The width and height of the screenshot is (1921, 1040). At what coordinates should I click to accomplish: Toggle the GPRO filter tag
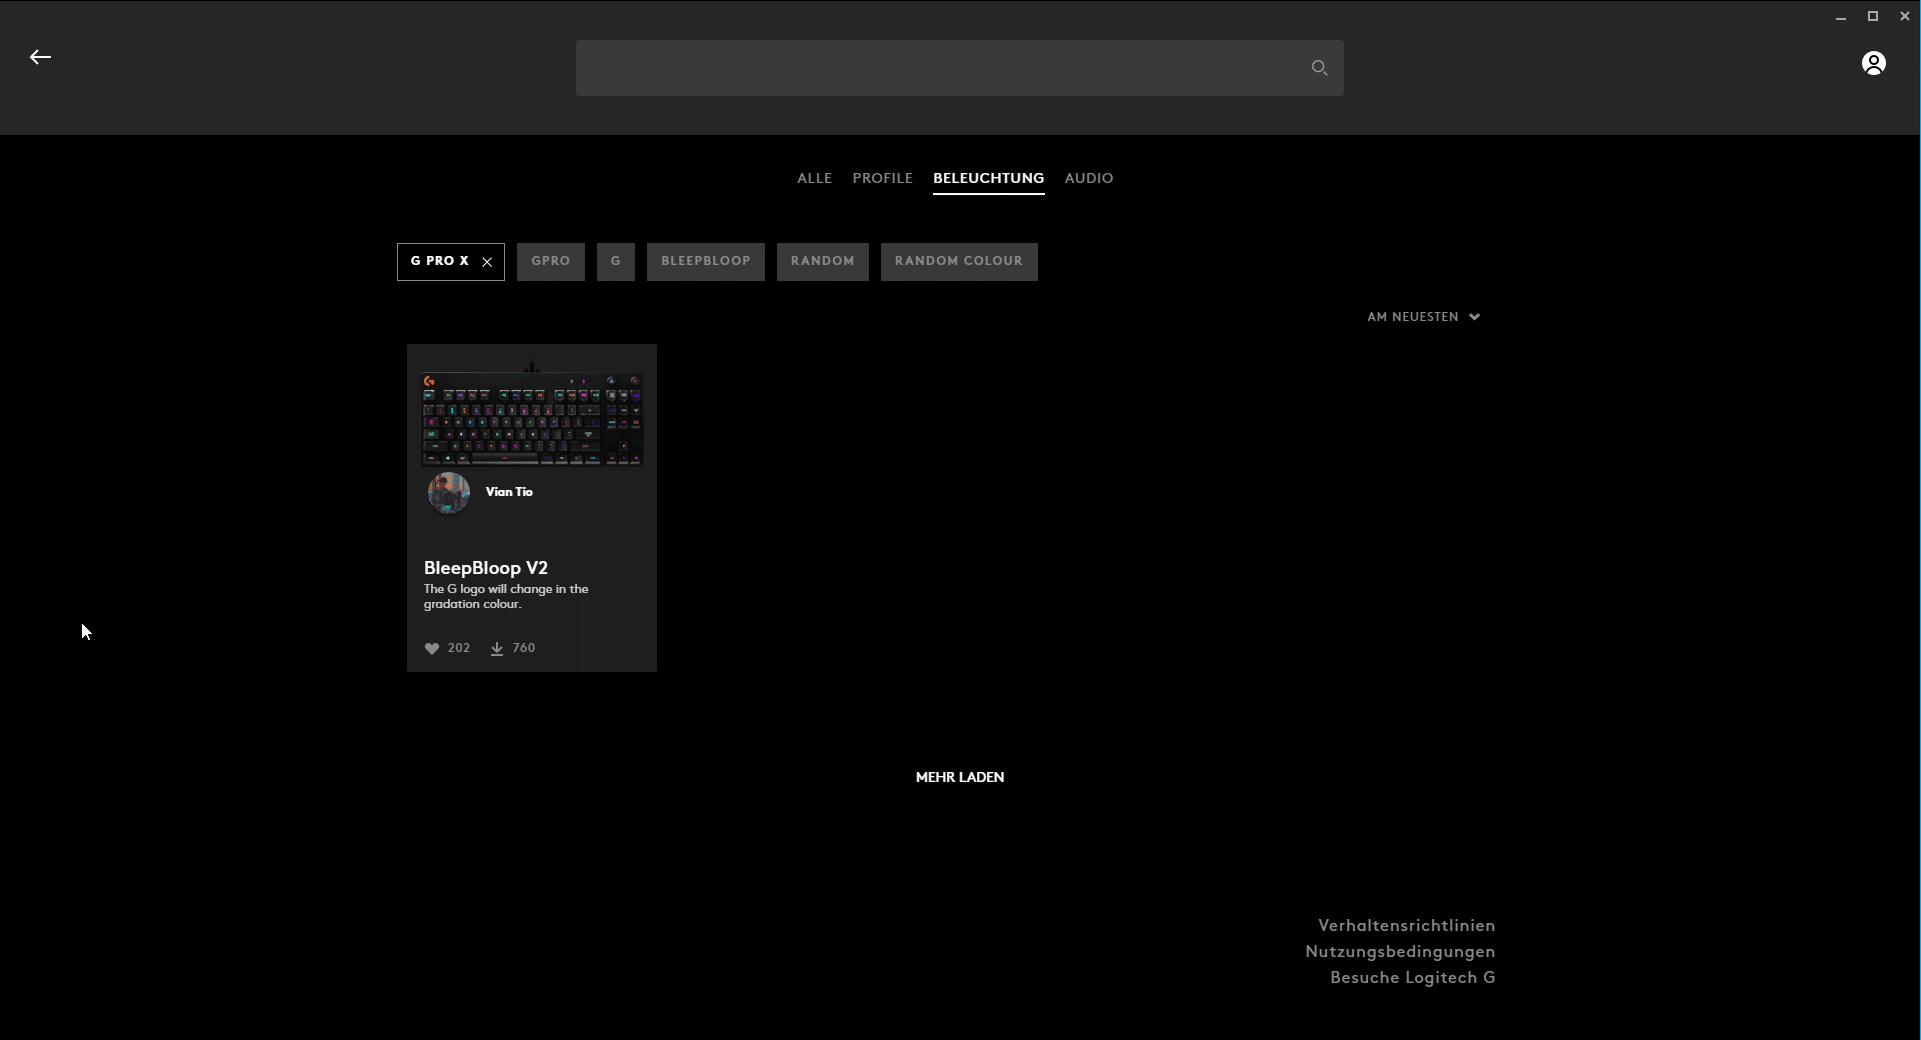(550, 261)
